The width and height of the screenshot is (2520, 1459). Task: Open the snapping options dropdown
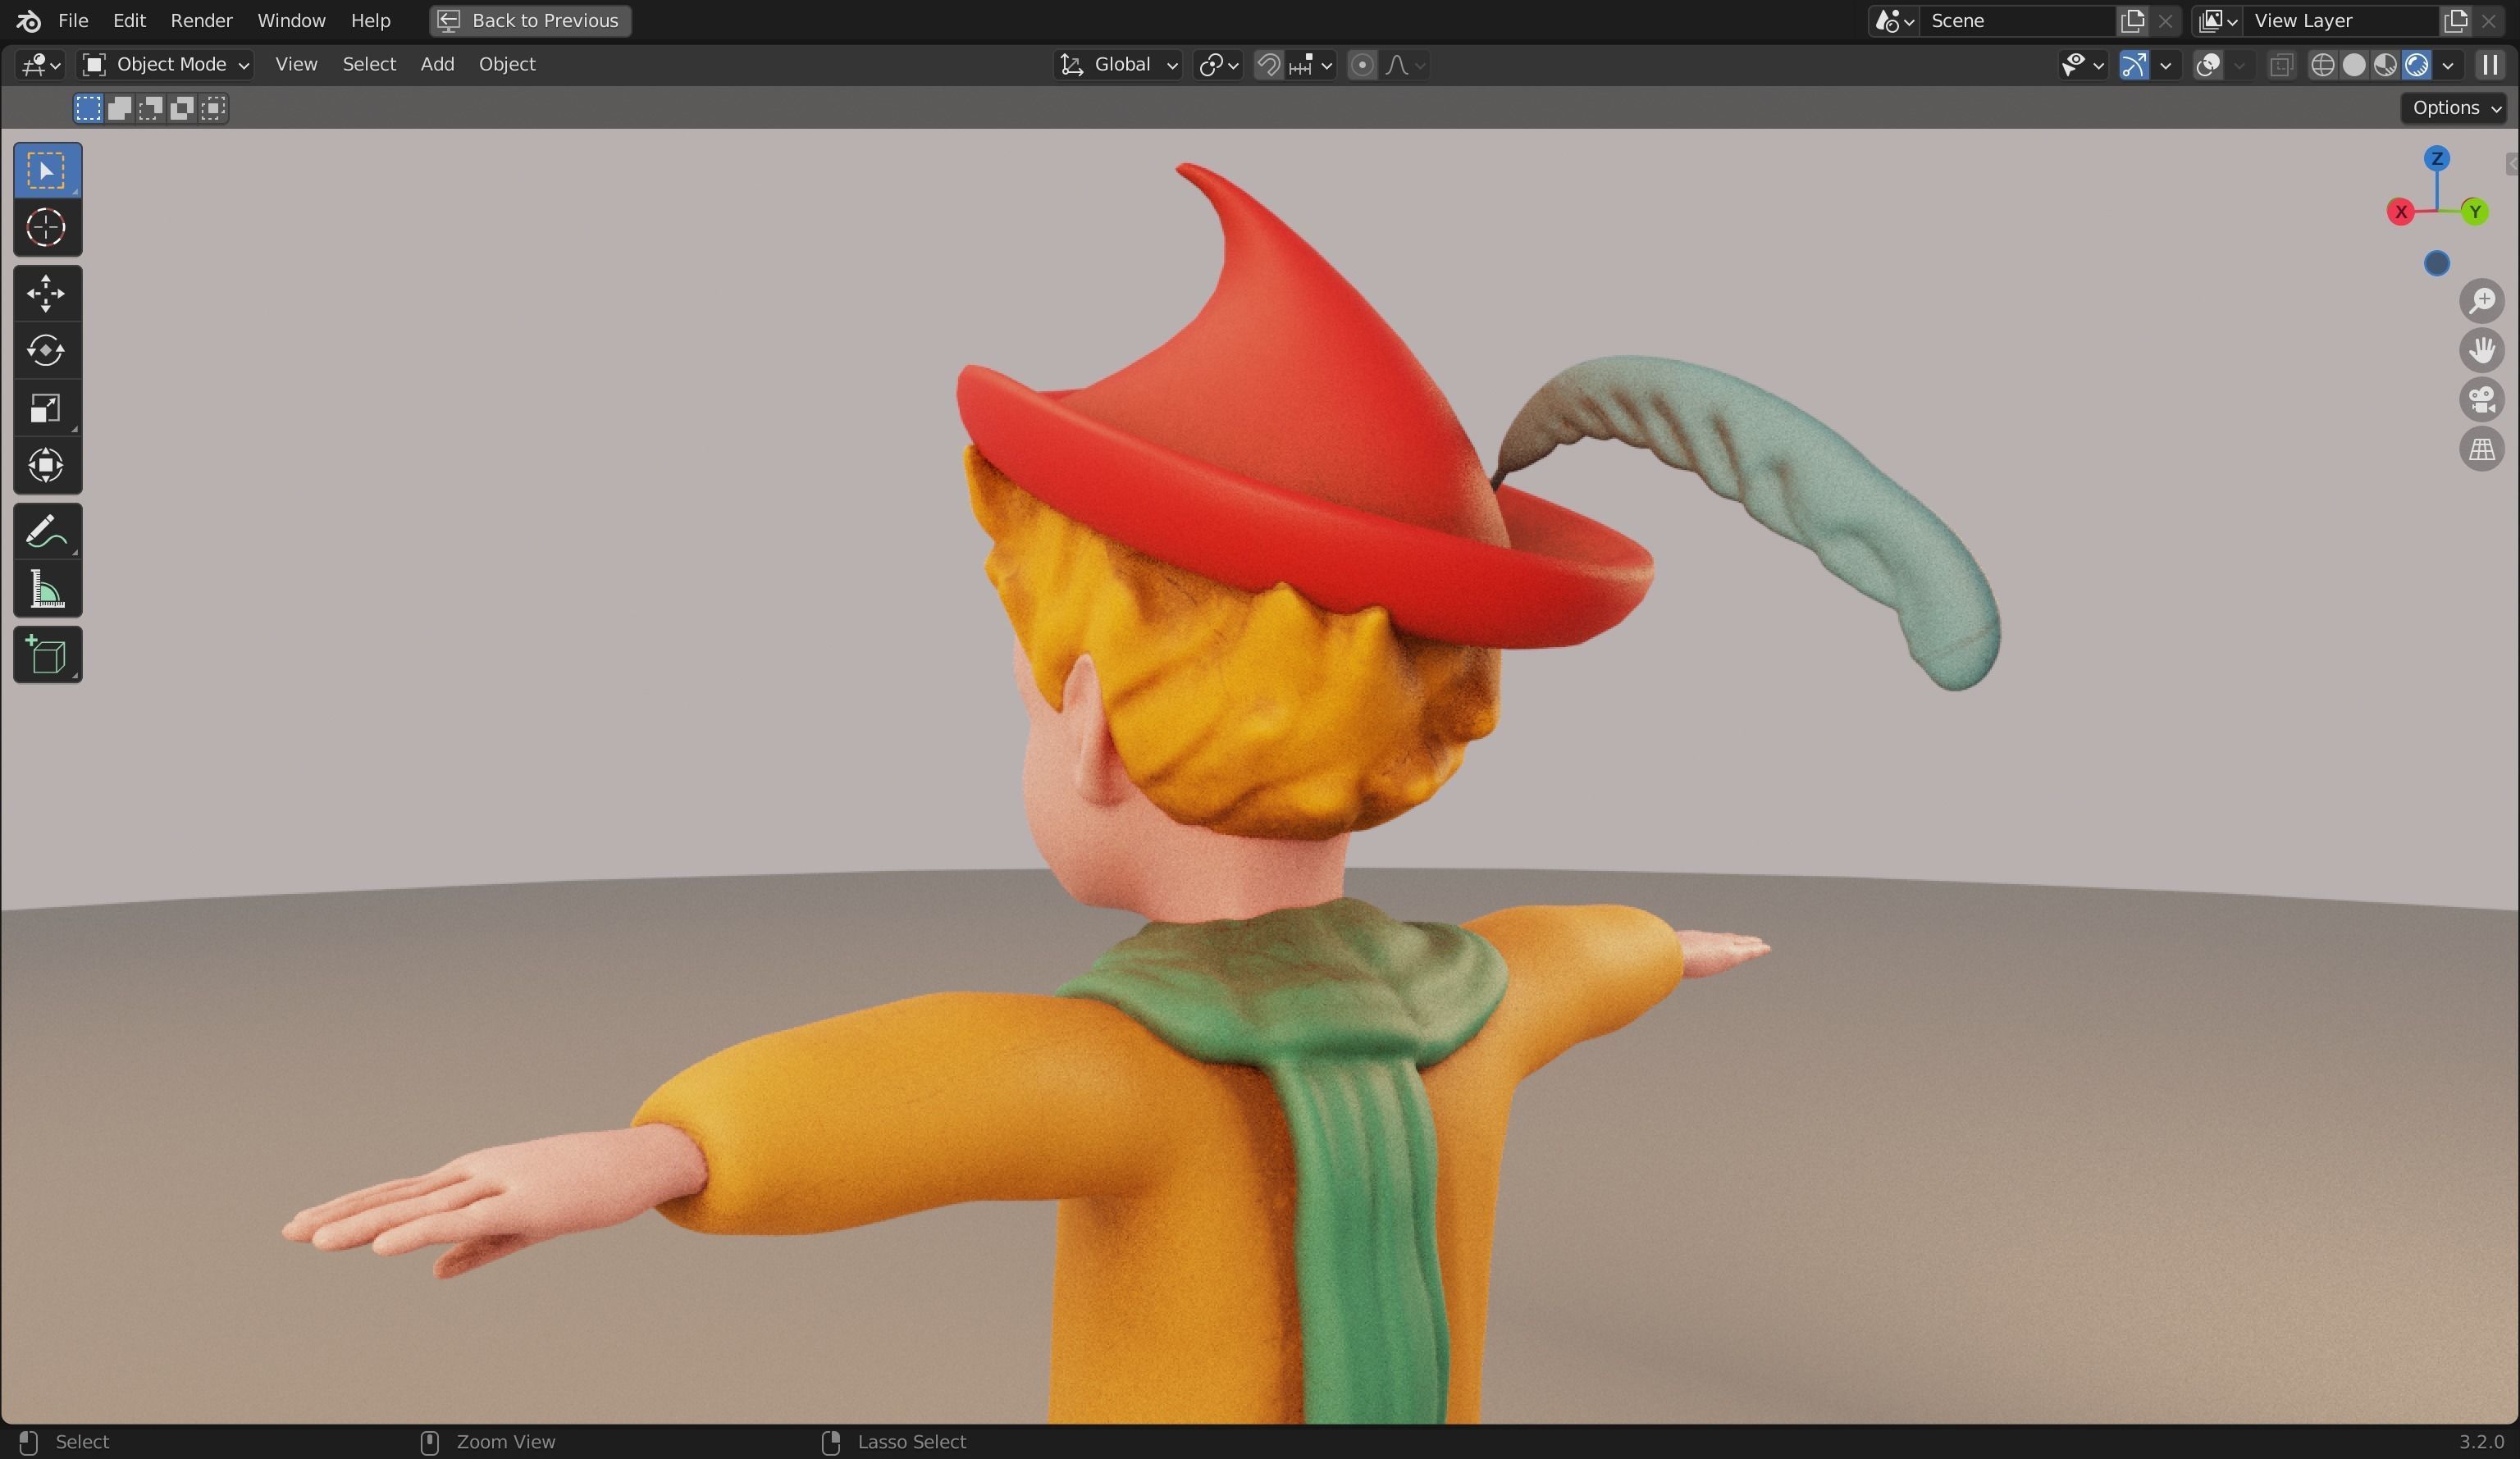(1310, 65)
